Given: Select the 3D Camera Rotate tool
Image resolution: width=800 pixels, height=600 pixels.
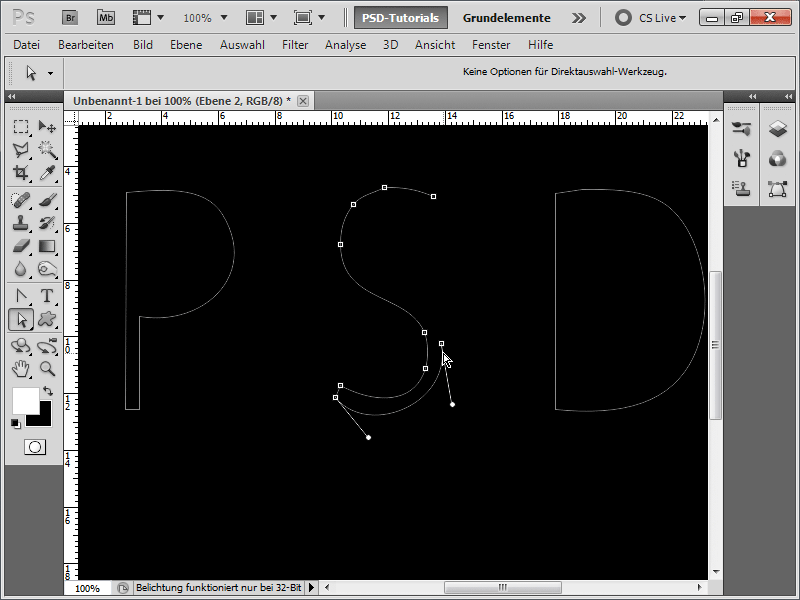Looking at the screenshot, I should point(47,346).
